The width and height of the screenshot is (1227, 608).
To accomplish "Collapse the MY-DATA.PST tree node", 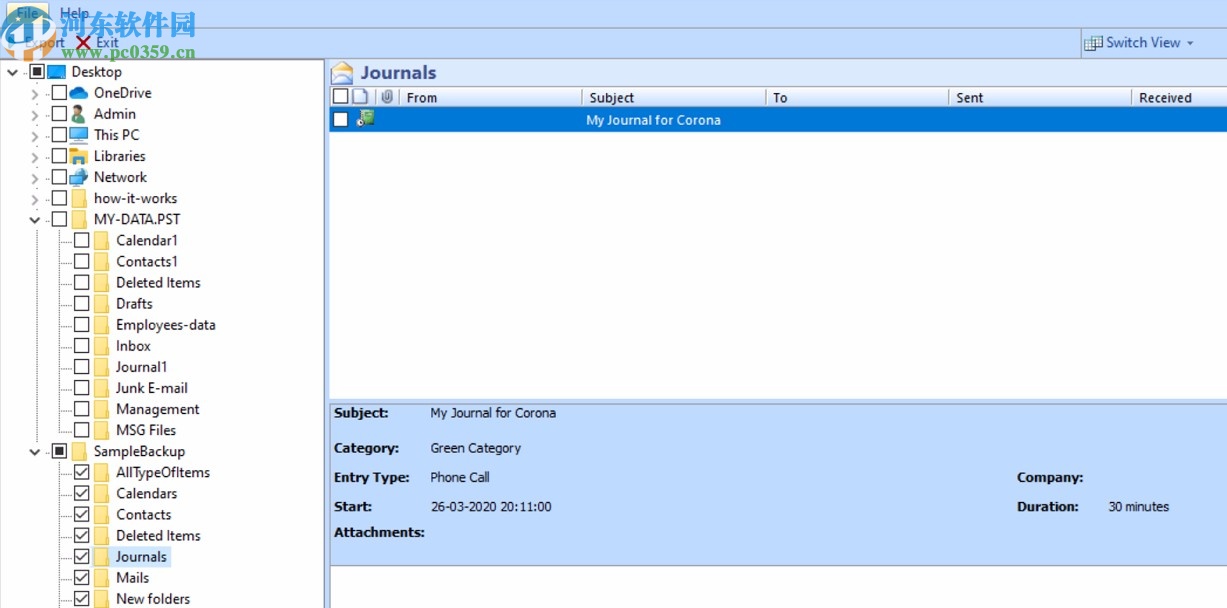I will (x=32, y=219).
